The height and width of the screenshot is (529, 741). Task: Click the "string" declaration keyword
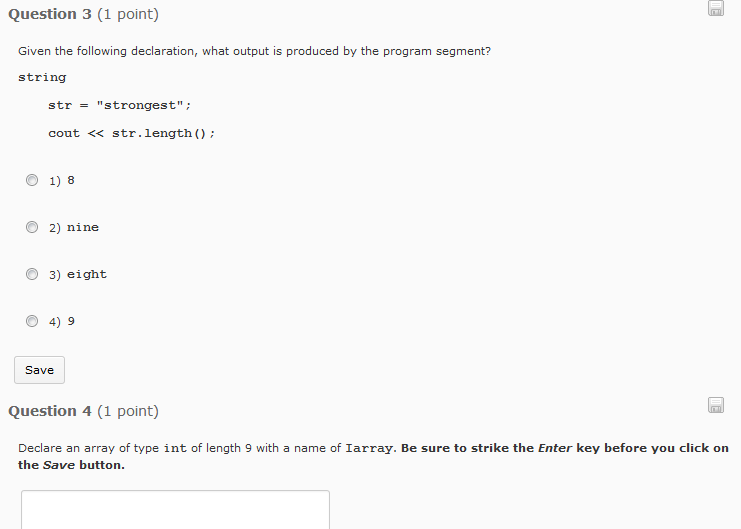(42, 78)
